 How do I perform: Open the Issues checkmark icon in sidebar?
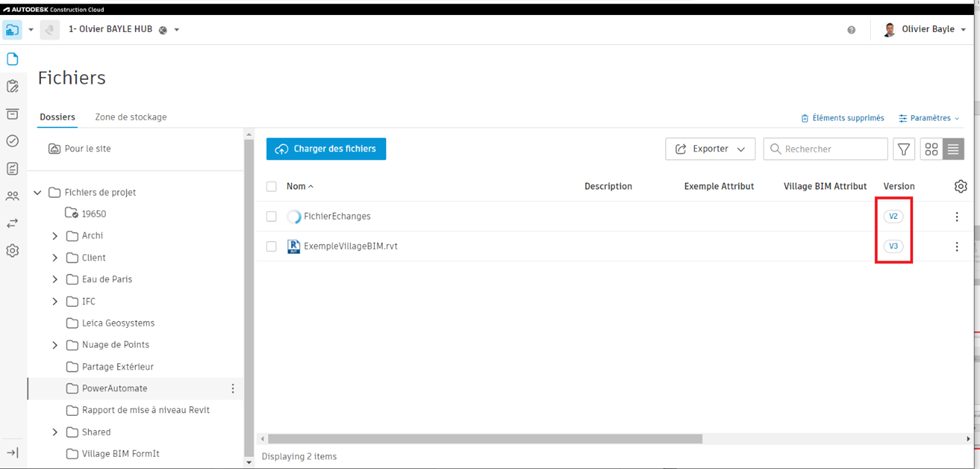pos(12,141)
